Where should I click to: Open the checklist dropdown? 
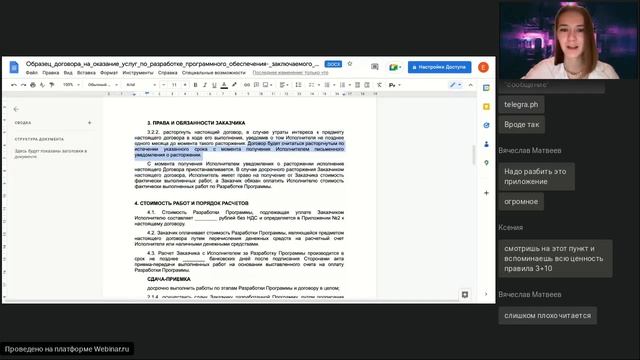(x=314, y=85)
